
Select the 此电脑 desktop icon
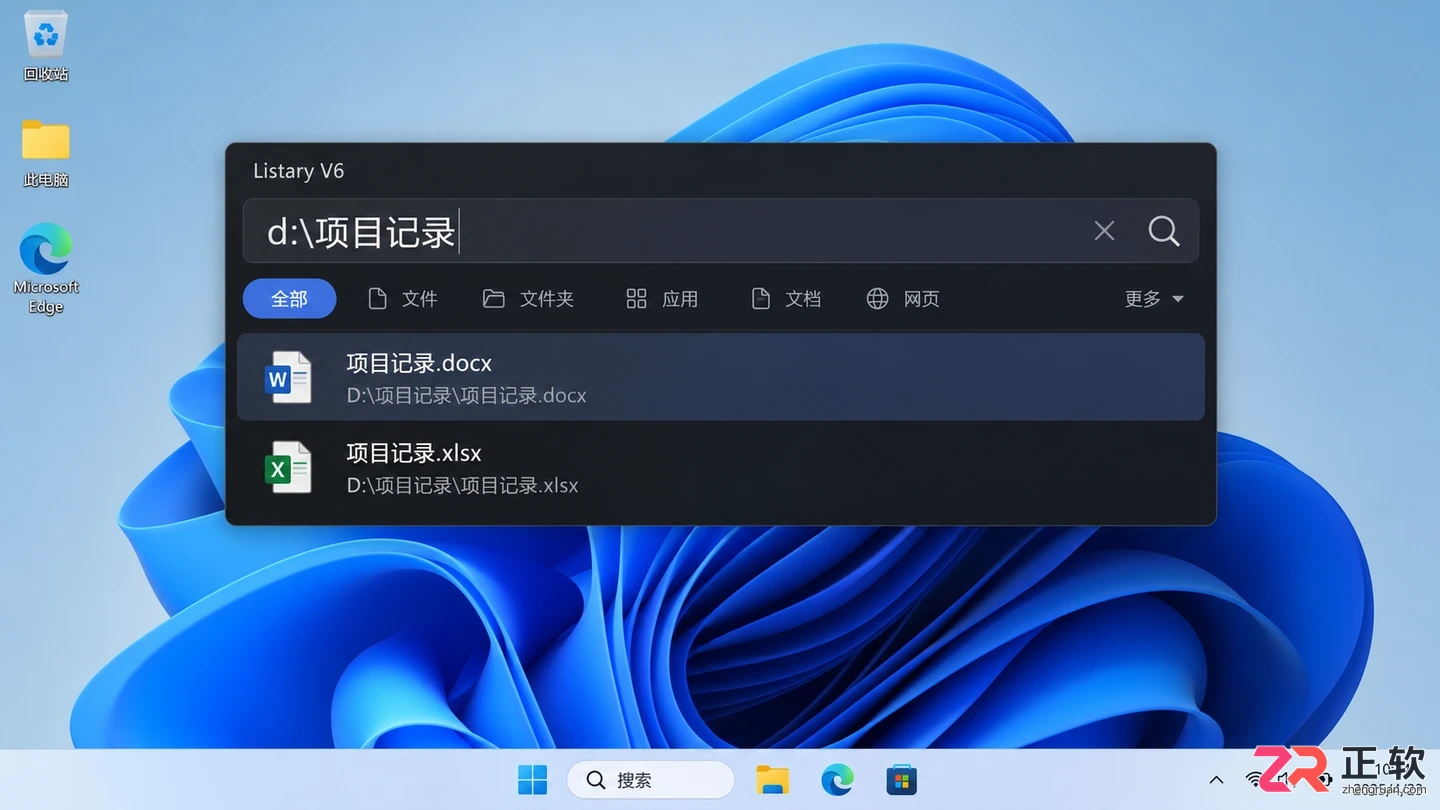pyautogui.click(x=46, y=153)
